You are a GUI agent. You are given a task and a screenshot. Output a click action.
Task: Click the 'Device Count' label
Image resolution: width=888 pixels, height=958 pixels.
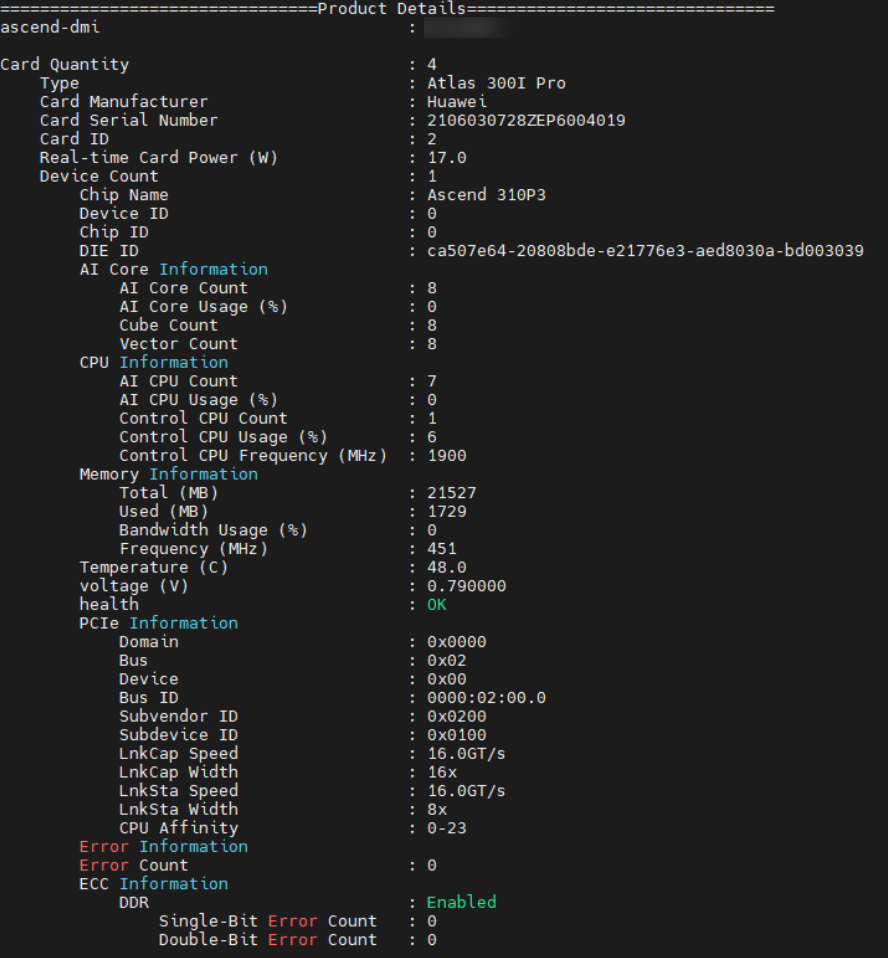[99, 176]
